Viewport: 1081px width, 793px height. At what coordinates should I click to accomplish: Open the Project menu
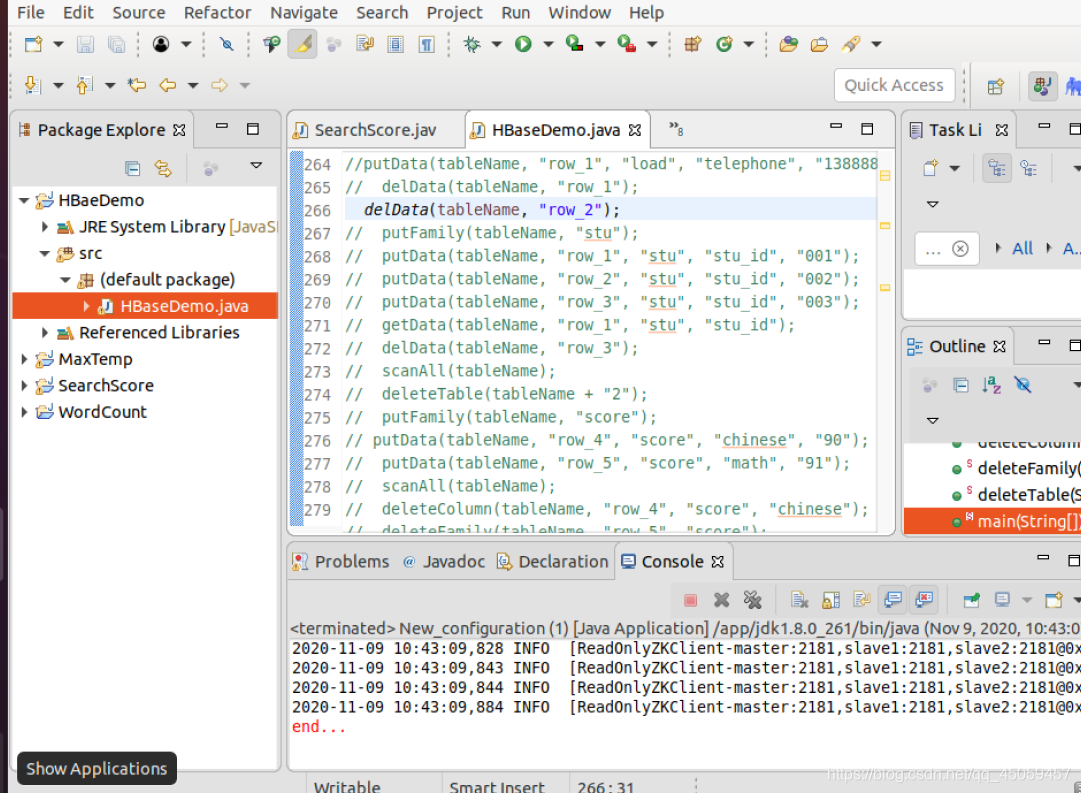[x=454, y=12]
